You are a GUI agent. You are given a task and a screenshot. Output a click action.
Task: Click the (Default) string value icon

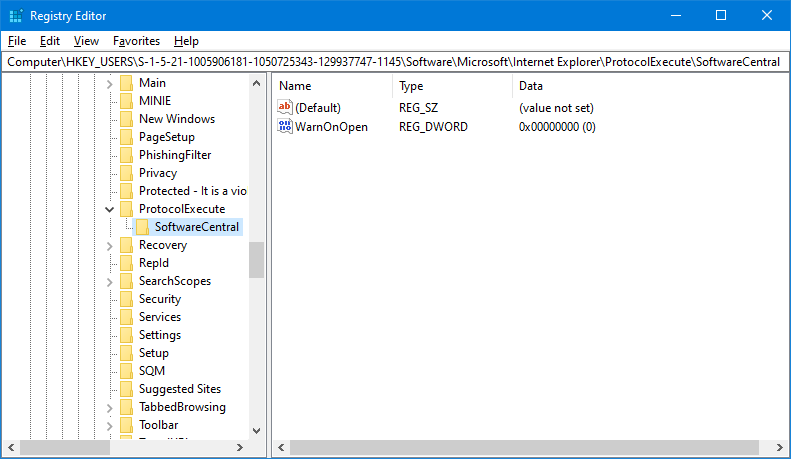[x=285, y=107]
